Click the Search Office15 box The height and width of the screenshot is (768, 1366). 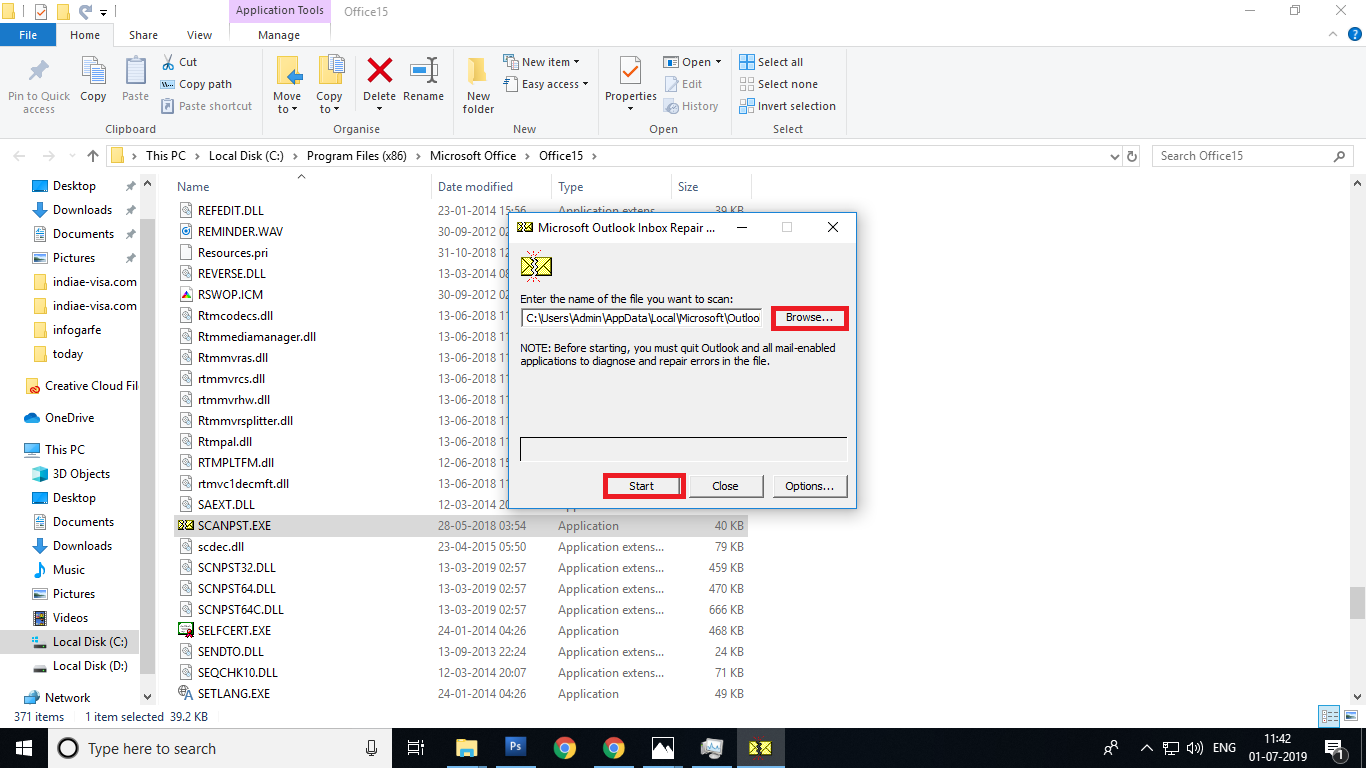(1253, 156)
